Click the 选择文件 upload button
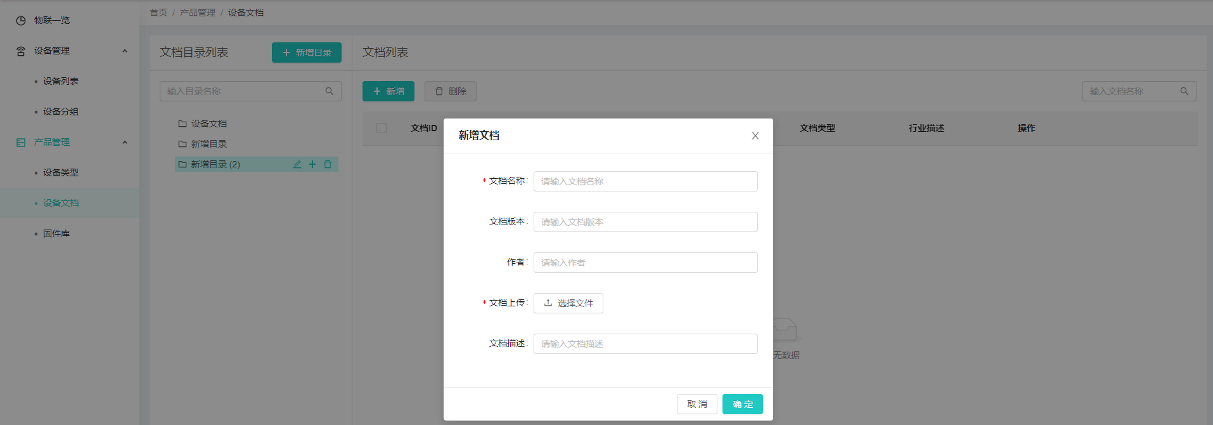The height and width of the screenshot is (425, 1213). coord(568,303)
